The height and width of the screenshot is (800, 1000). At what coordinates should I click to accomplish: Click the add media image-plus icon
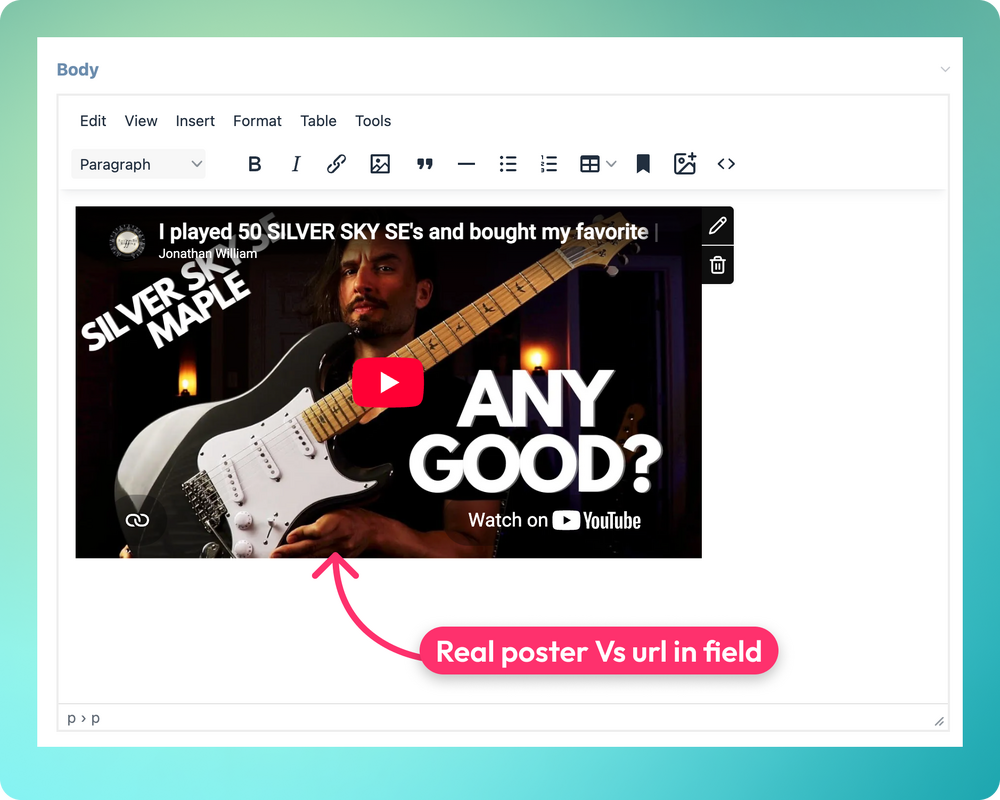click(x=685, y=164)
